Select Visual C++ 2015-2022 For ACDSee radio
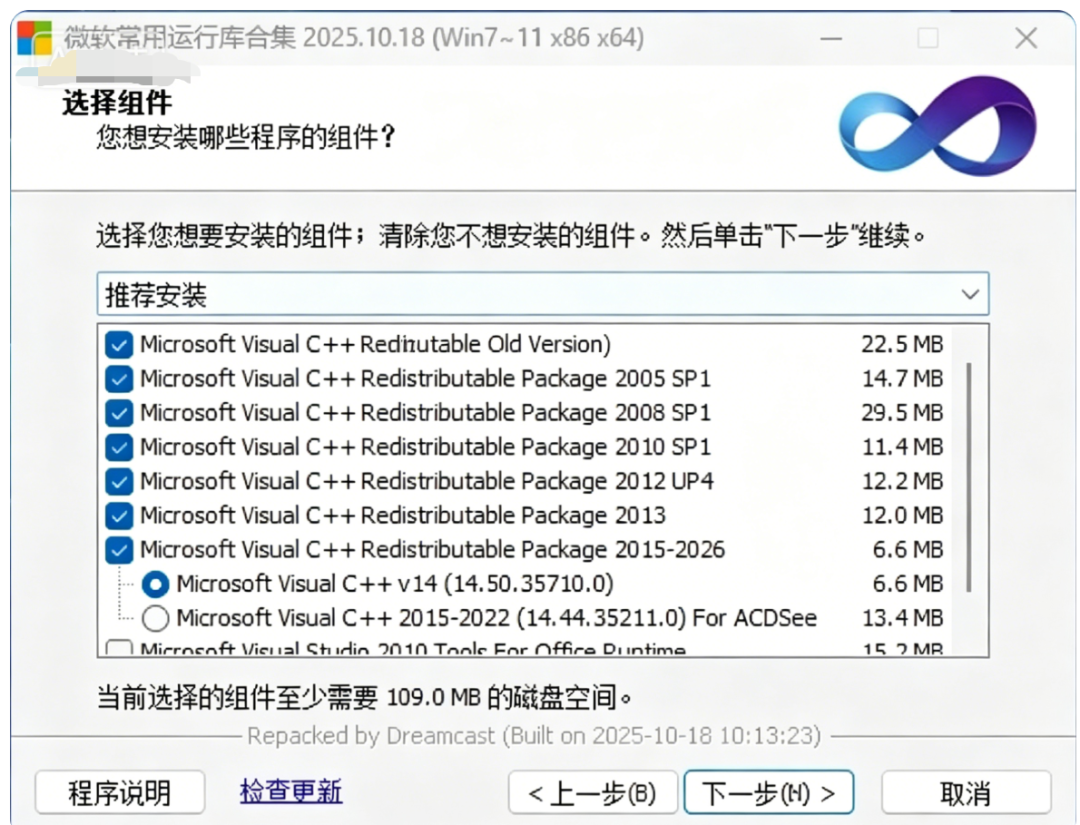This screenshot has height=825, width=1080. tap(156, 618)
